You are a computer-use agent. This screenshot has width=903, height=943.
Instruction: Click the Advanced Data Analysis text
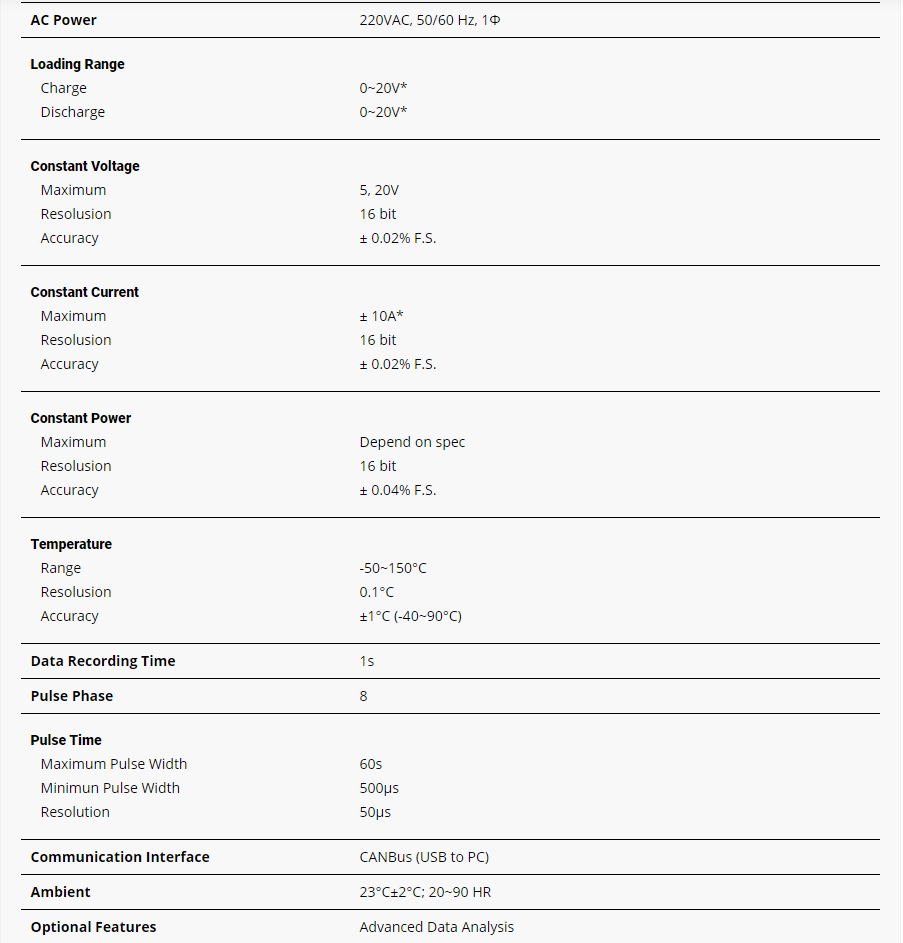[x=436, y=927]
